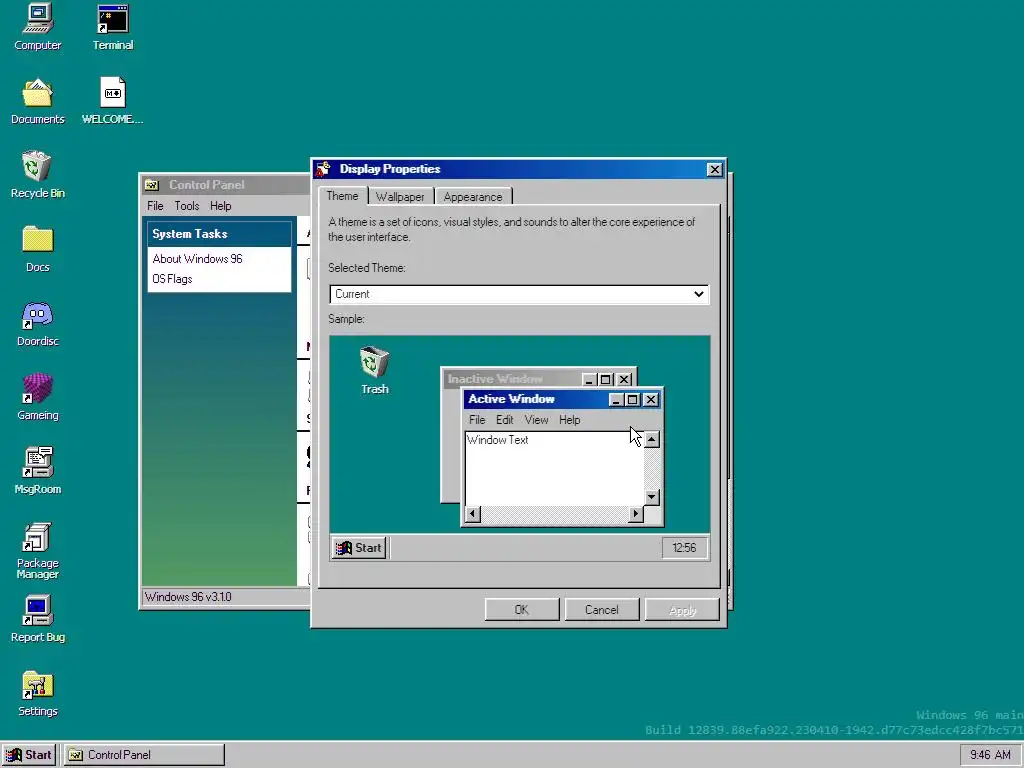Switch to the Theme tab
Viewport: 1024px width, 768px height.
pyautogui.click(x=342, y=196)
